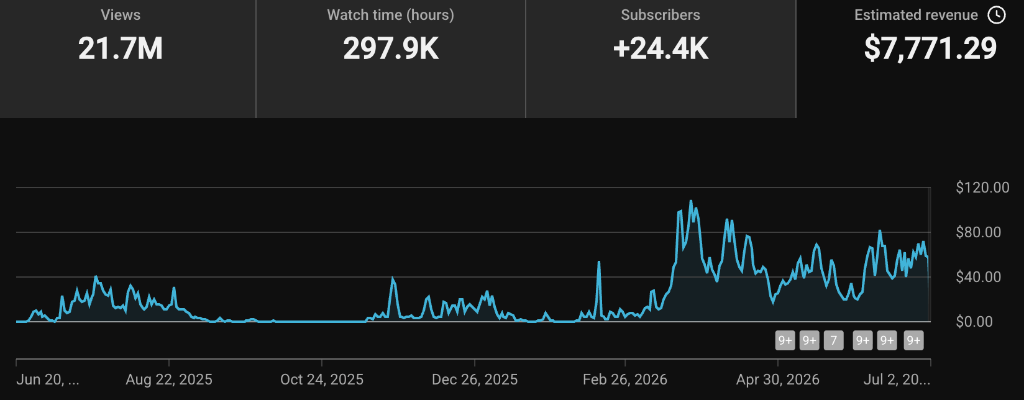Click the Oct 24, 2025 axis date

pos(322,380)
